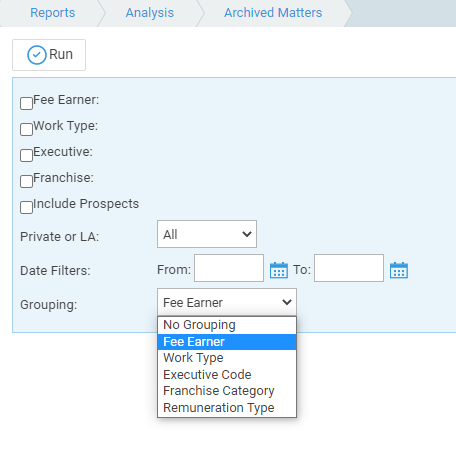Select highlighted Fee Earner list option
The height and width of the screenshot is (461, 456).
point(227,342)
